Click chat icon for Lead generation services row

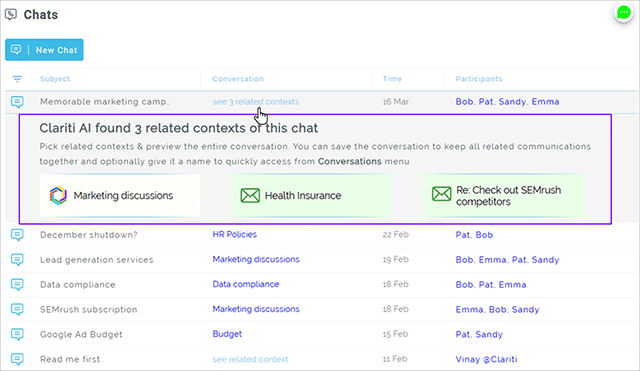pyautogui.click(x=17, y=260)
